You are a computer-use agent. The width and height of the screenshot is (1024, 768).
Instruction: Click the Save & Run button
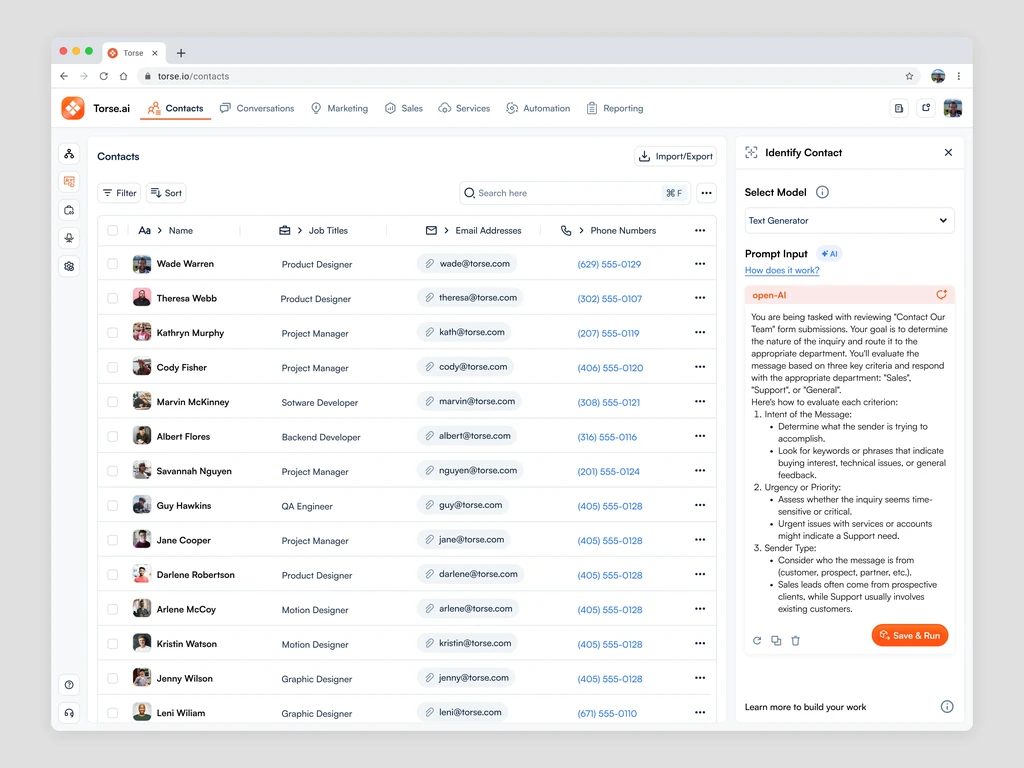coord(909,635)
